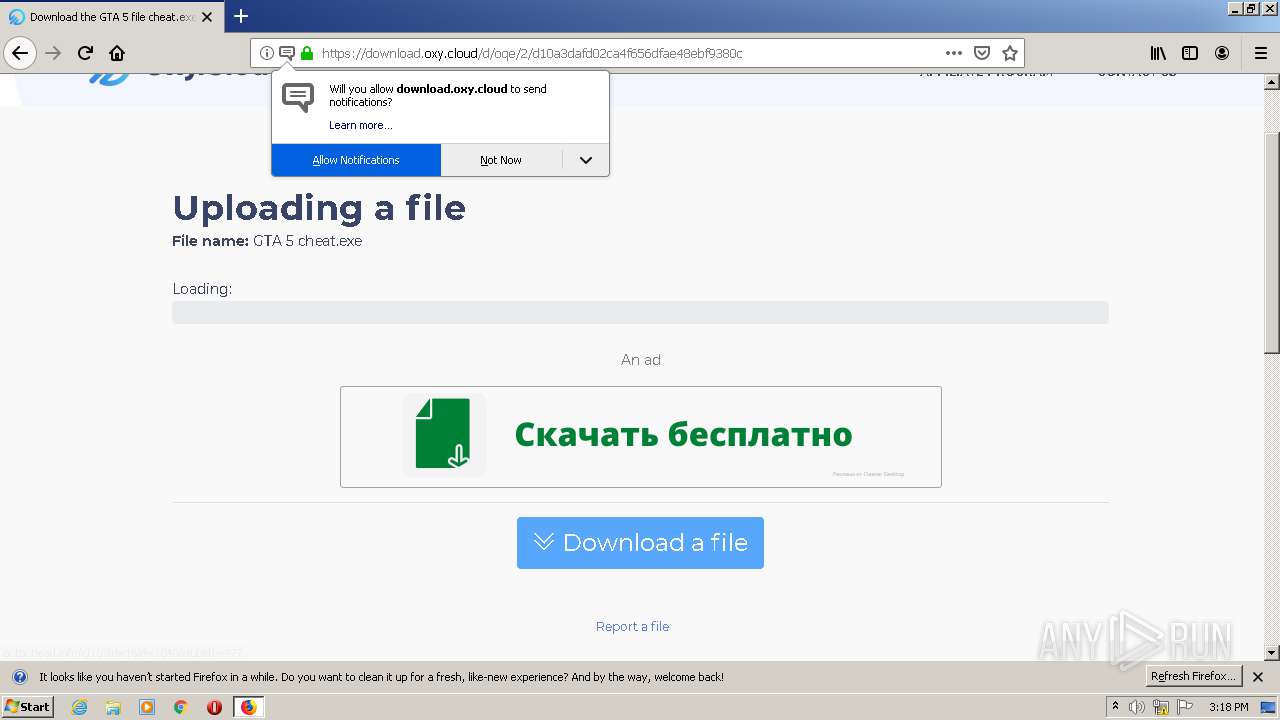Screen dimensions: 1280x720
Task: Open the Windows Start menu
Action: 27,707
